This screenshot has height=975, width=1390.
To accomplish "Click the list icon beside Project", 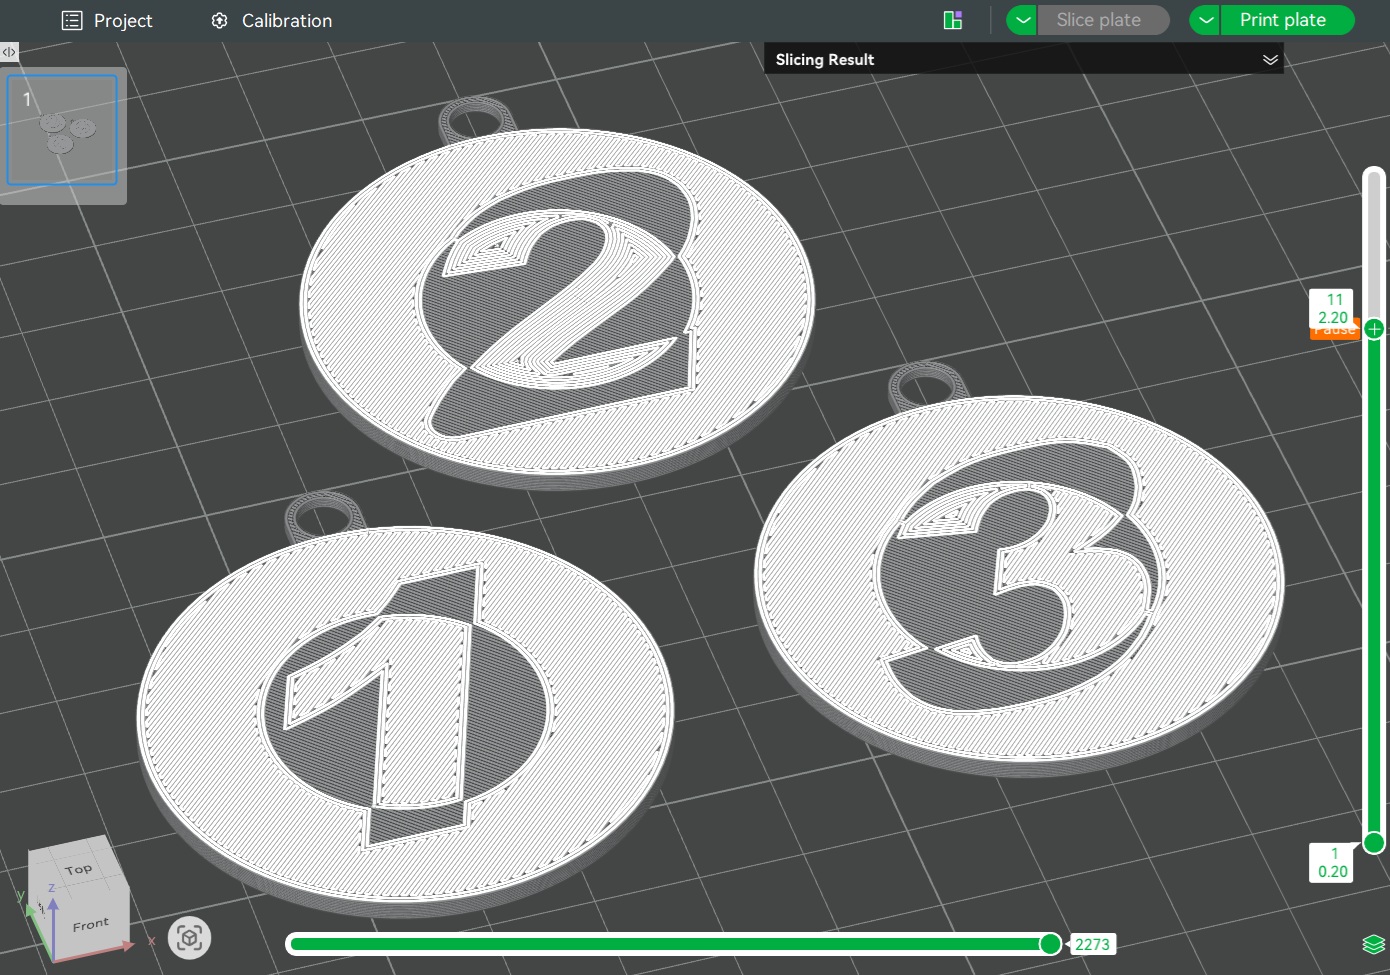I will [72, 21].
